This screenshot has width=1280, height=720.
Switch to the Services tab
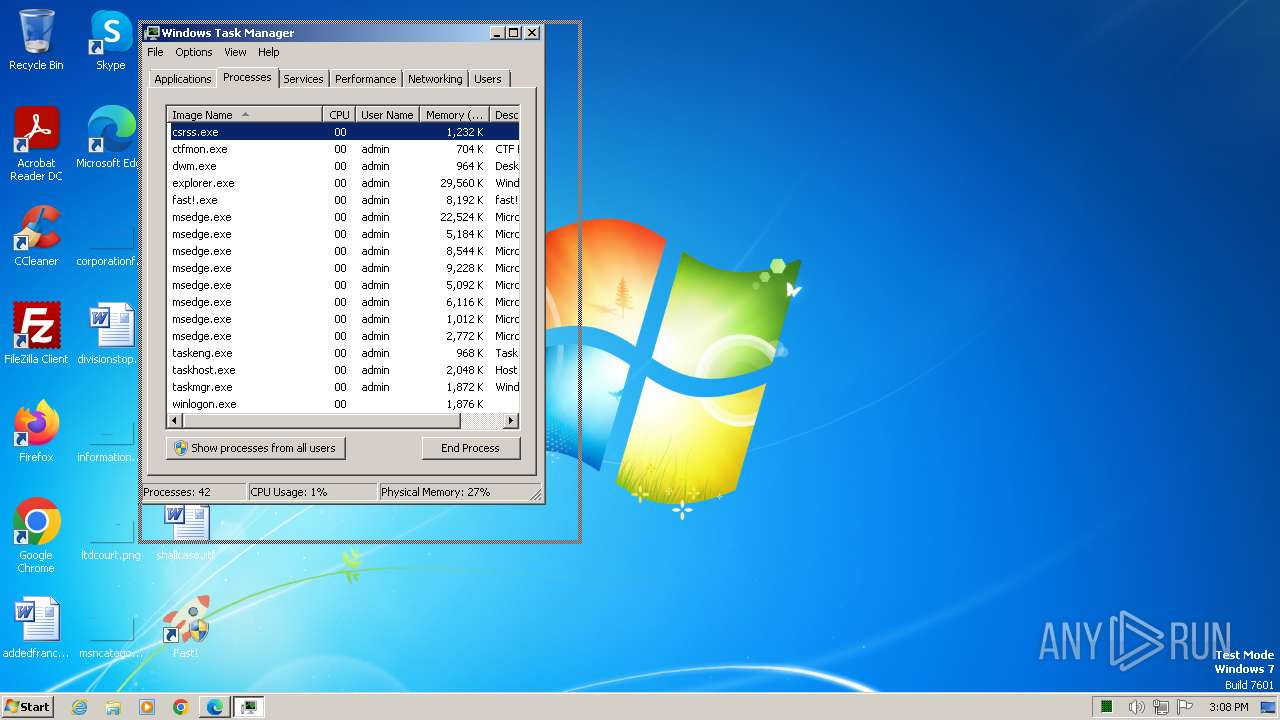point(303,79)
